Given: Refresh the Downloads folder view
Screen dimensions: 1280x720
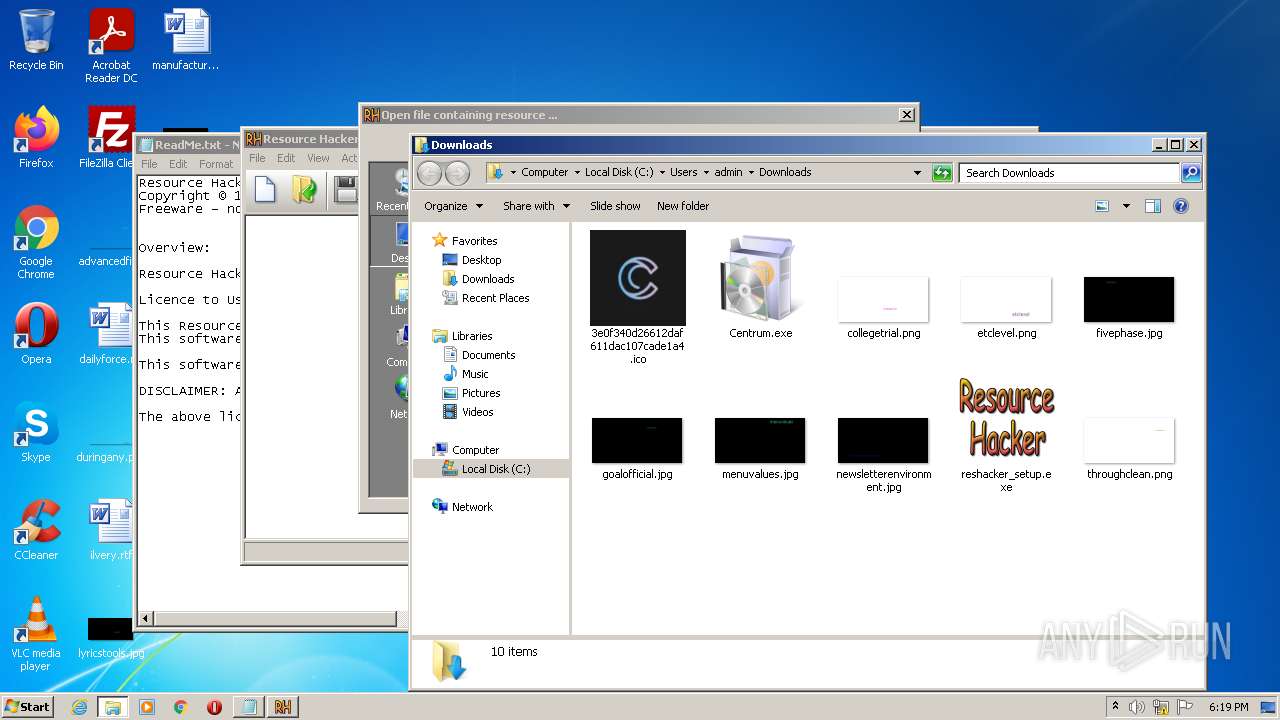Looking at the screenshot, I should [942, 173].
